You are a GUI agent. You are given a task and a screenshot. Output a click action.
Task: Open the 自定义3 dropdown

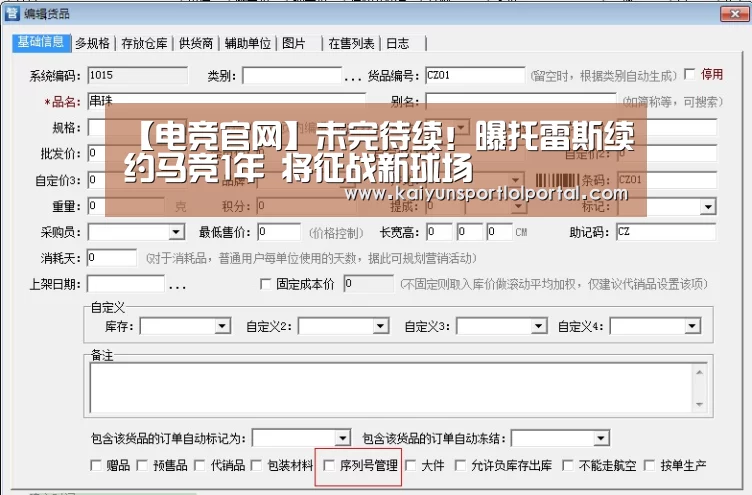click(538, 327)
